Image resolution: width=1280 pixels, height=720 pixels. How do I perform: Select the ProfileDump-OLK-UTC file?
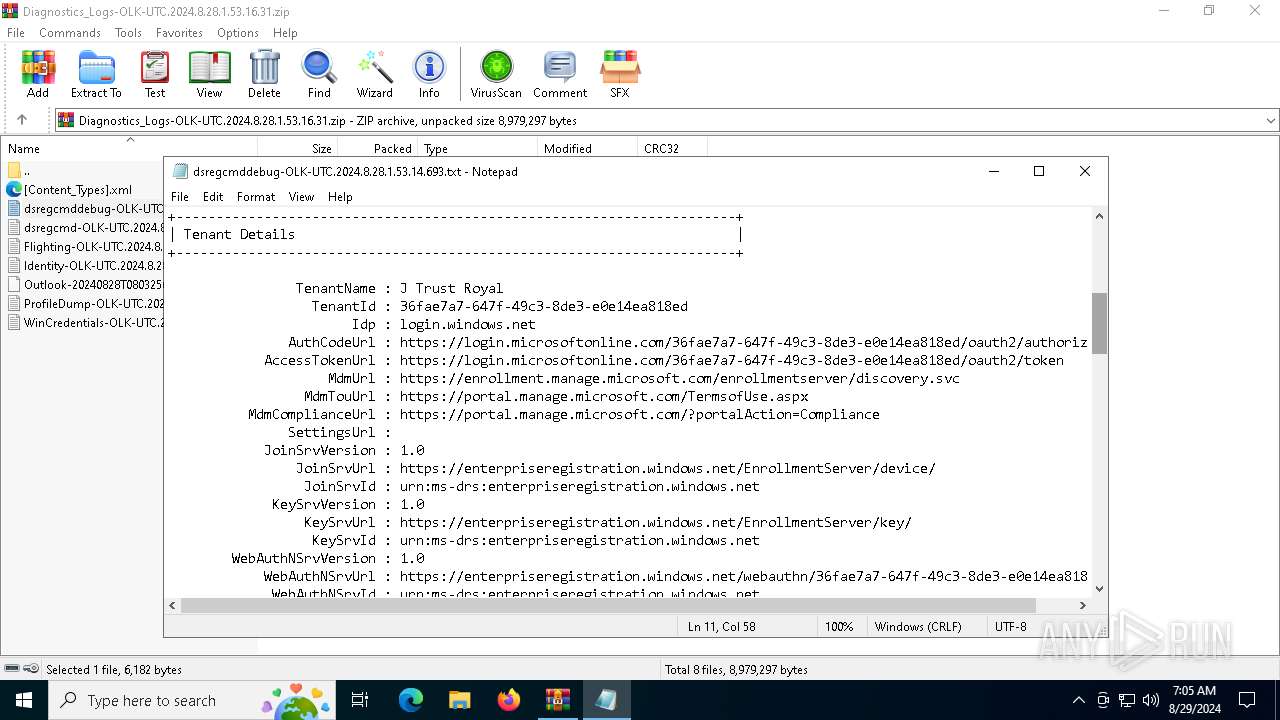coord(85,304)
